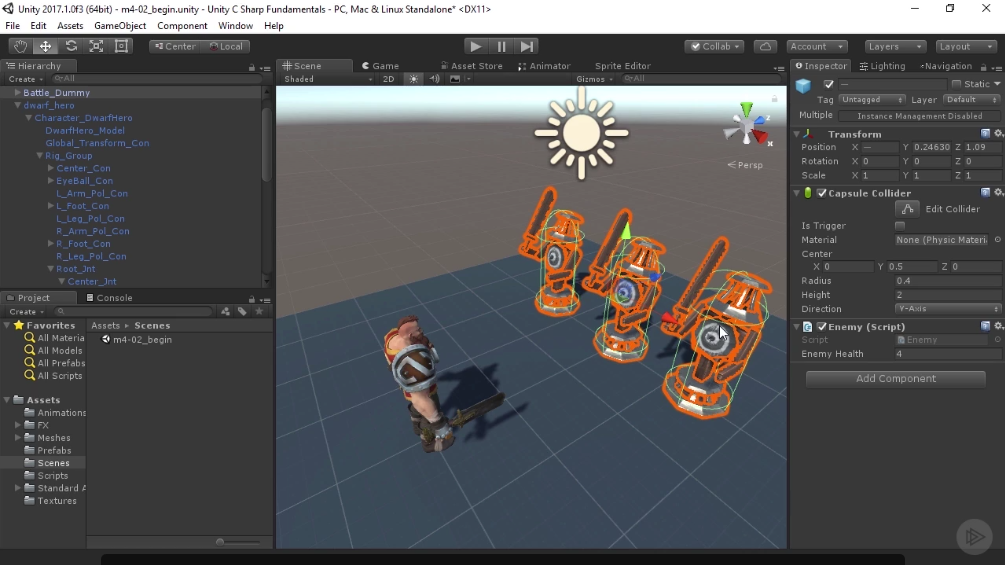Click search by type icon in Project
Image resolution: width=1005 pixels, height=565 pixels.
[x=226, y=311]
